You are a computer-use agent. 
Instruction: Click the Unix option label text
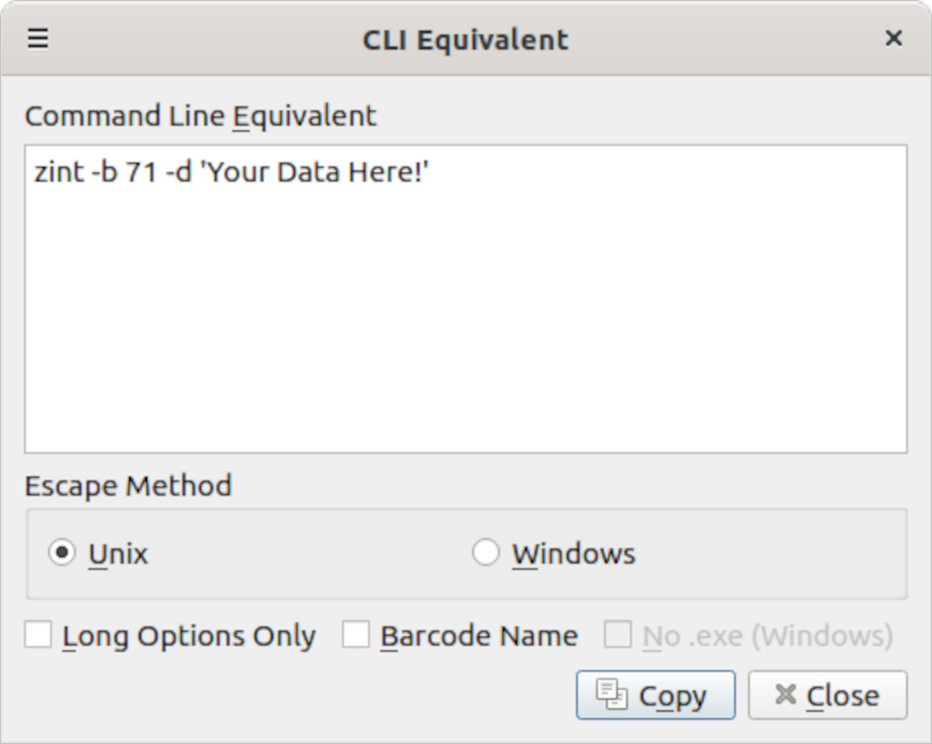[118, 554]
